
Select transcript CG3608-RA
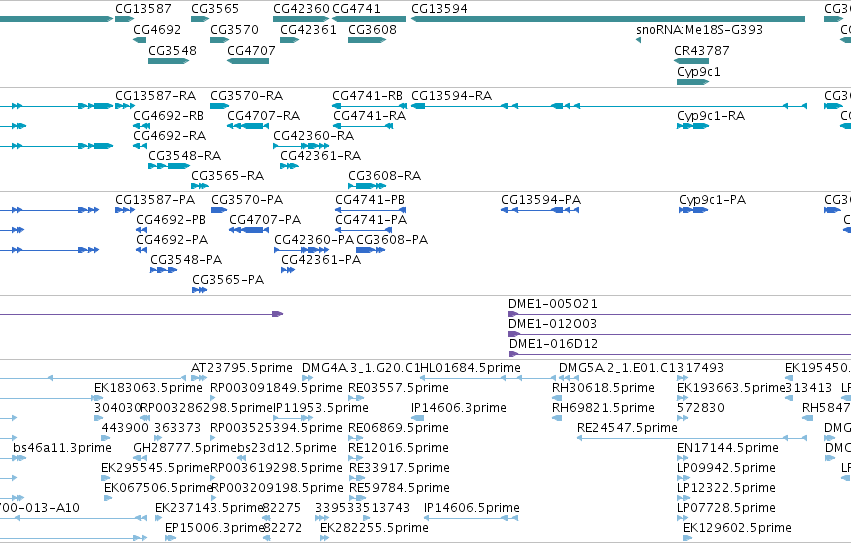click(x=367, y=186)
